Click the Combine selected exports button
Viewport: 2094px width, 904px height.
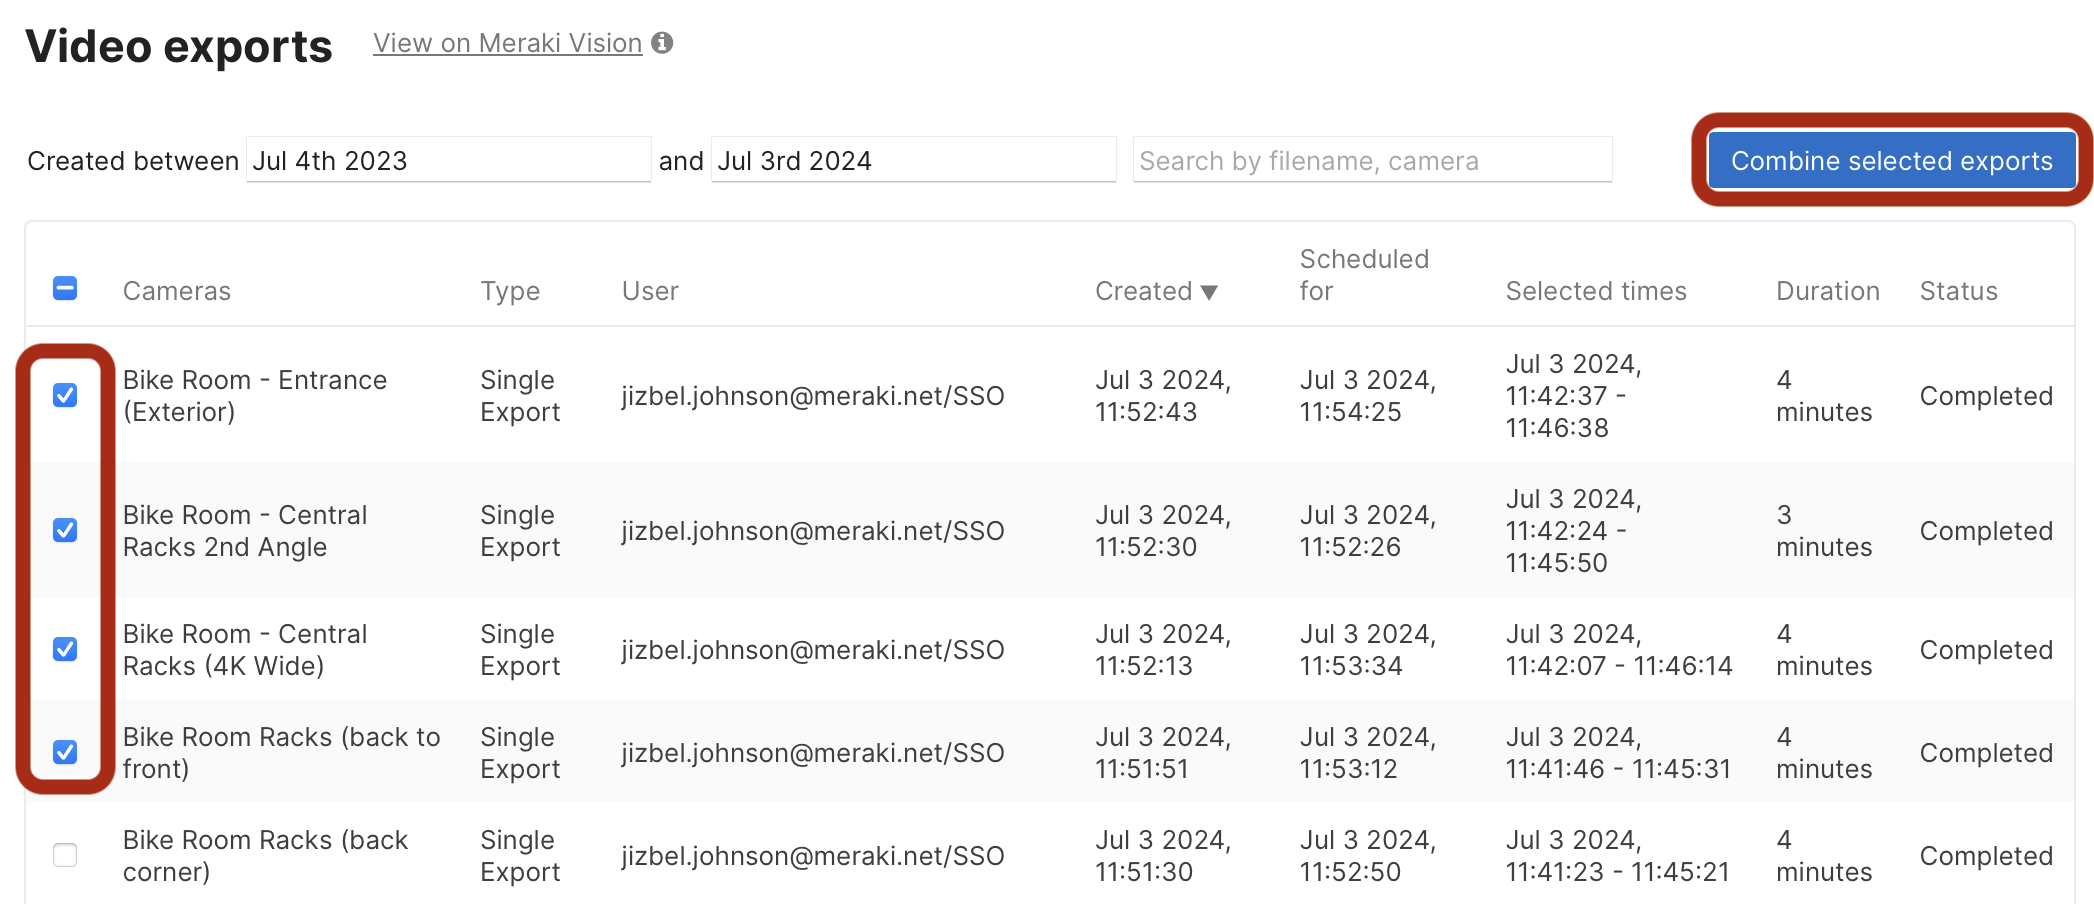click(1891, 161)
